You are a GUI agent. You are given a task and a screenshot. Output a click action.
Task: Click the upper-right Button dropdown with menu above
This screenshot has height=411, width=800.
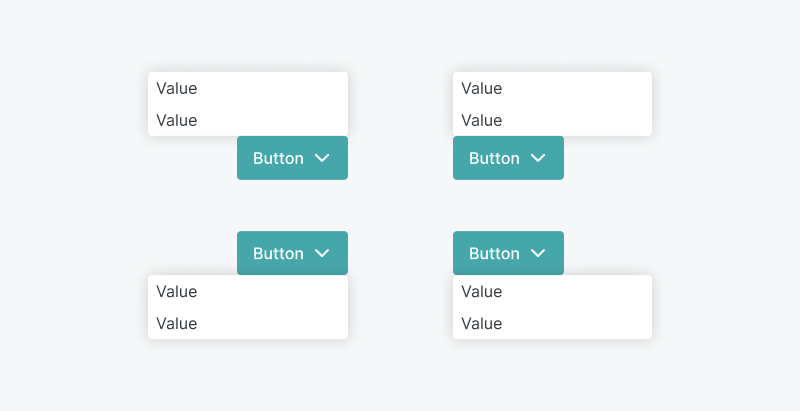click(508, 158)
